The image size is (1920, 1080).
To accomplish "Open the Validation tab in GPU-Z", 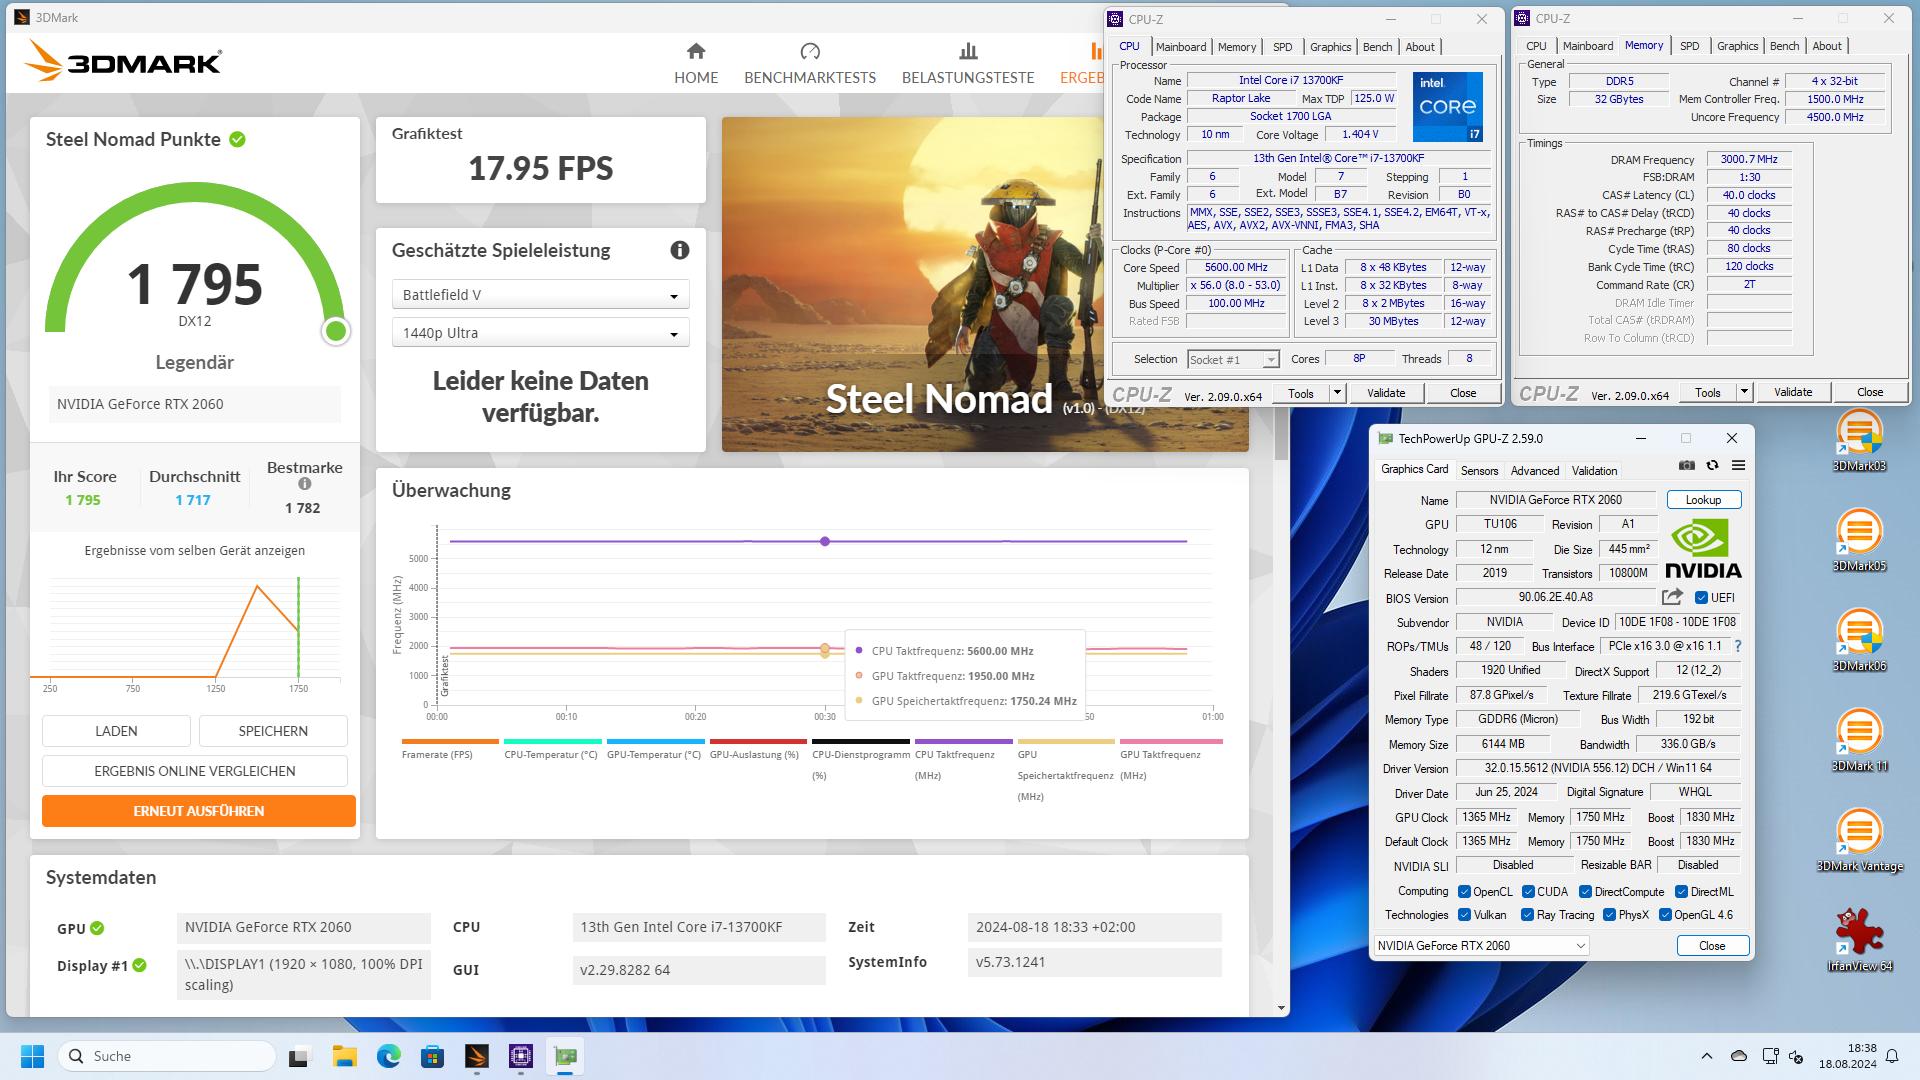I will 1594,471.
